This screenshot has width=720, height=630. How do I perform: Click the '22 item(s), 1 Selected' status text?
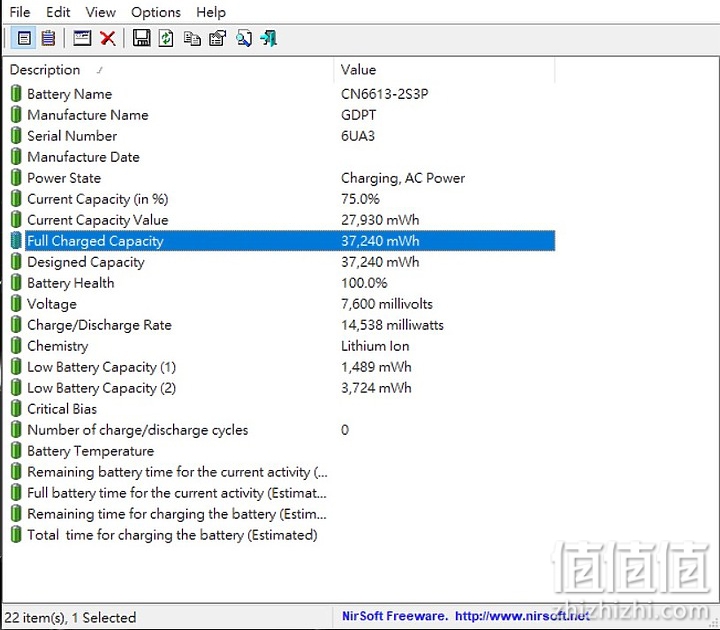point(70,618)
